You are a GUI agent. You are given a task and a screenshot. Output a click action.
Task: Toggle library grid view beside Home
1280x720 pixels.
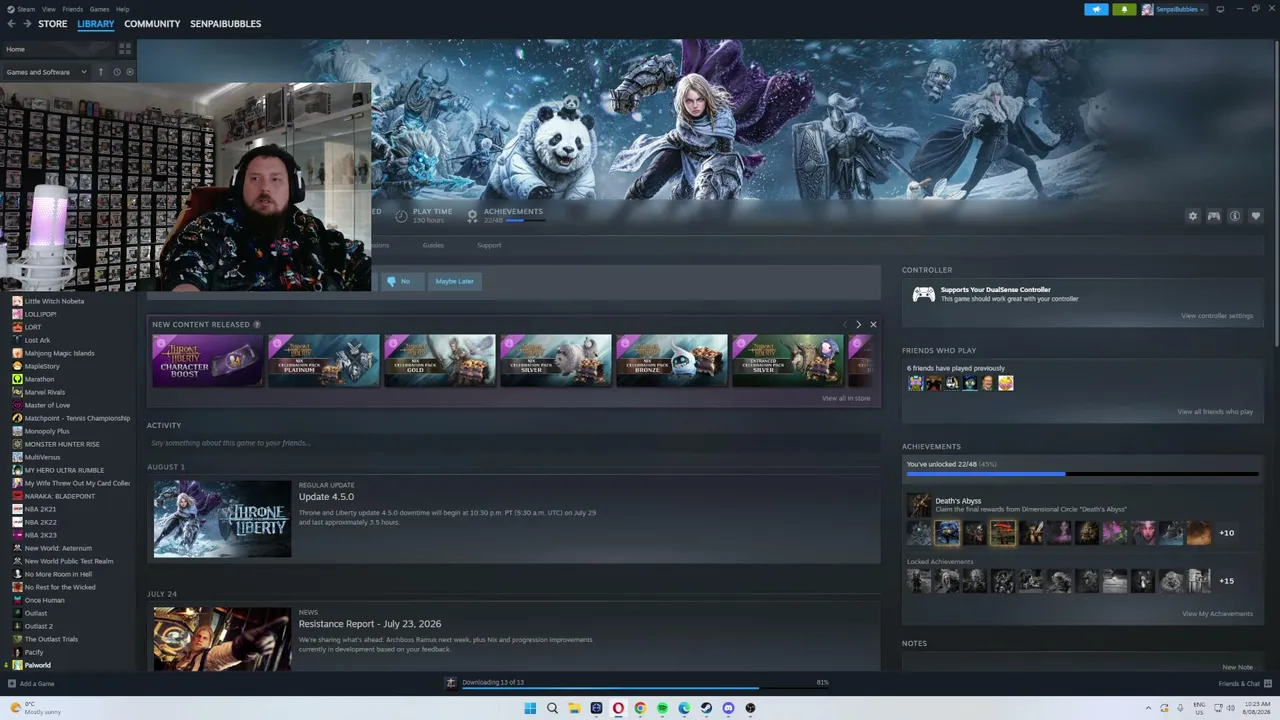point(125,49)
